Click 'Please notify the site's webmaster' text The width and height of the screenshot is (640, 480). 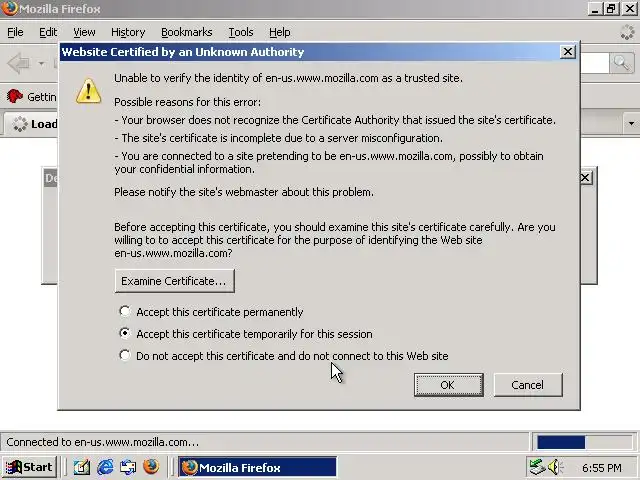(x=244, y=192)
